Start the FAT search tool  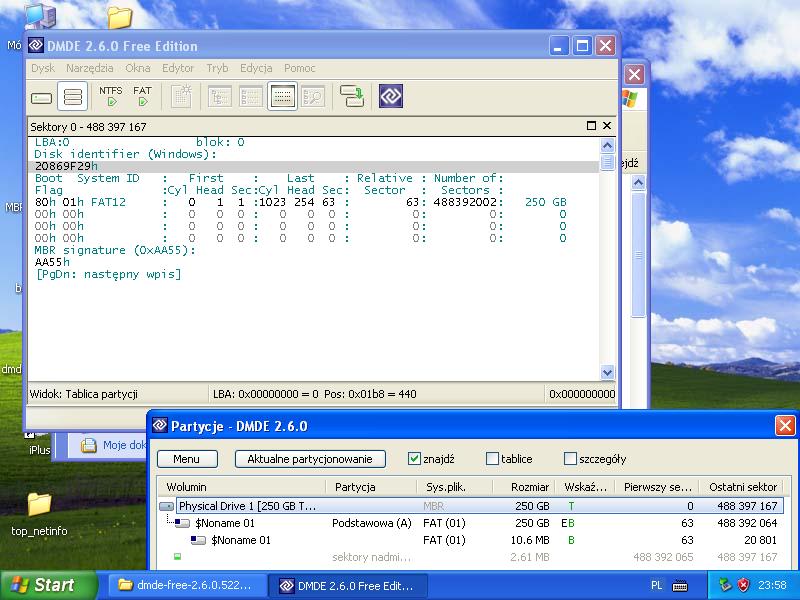[142, 96]
